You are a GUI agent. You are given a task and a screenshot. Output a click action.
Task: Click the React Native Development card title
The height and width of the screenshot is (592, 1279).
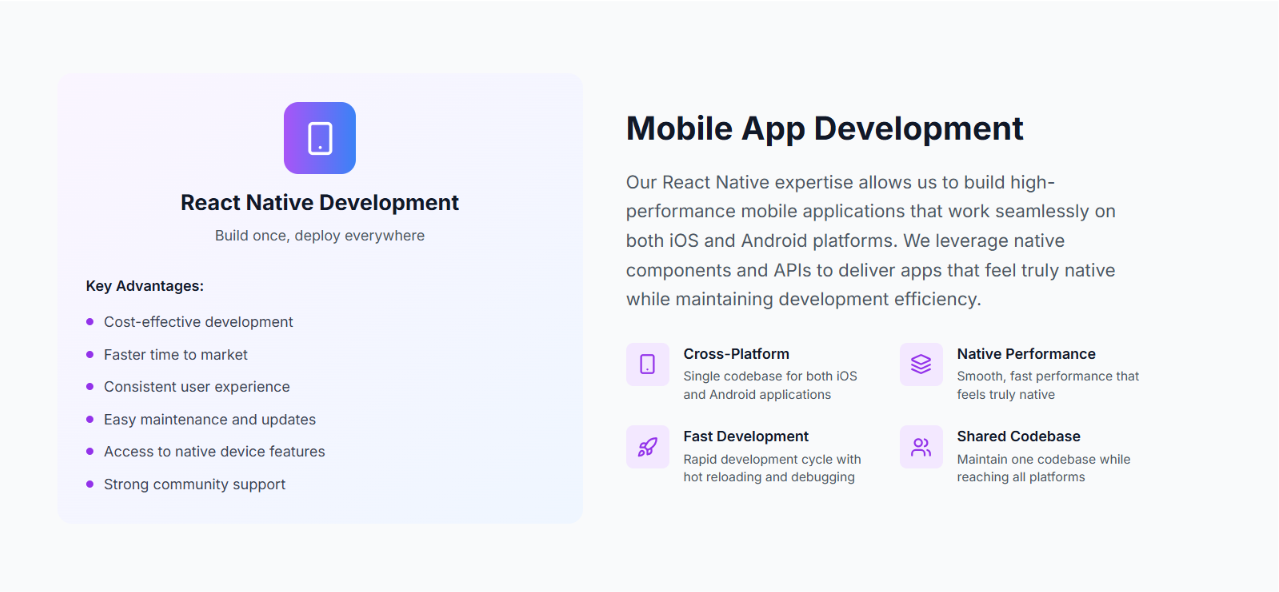320,202
